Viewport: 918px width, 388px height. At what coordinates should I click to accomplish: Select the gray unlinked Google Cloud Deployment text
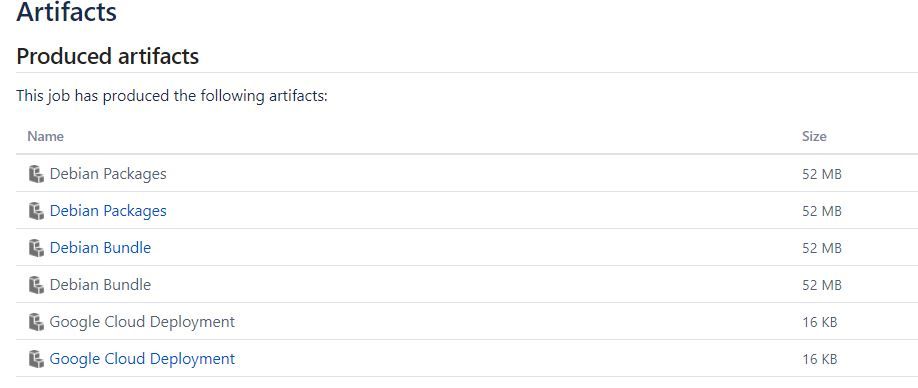point(142,322)
